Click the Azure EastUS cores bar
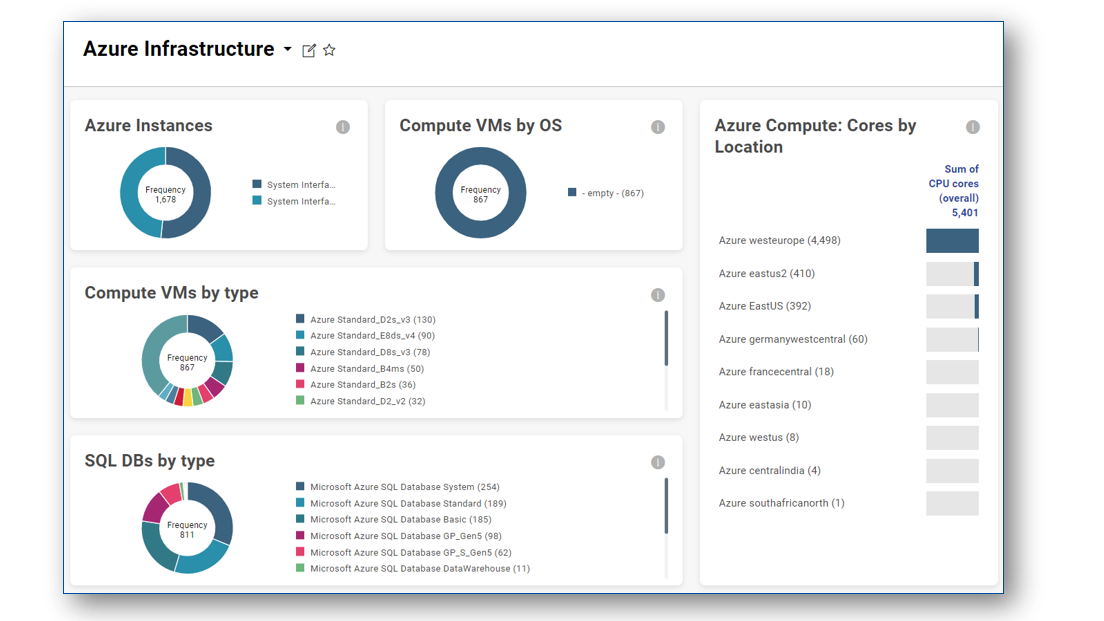The image size is (1104, 621). [952, 306]
